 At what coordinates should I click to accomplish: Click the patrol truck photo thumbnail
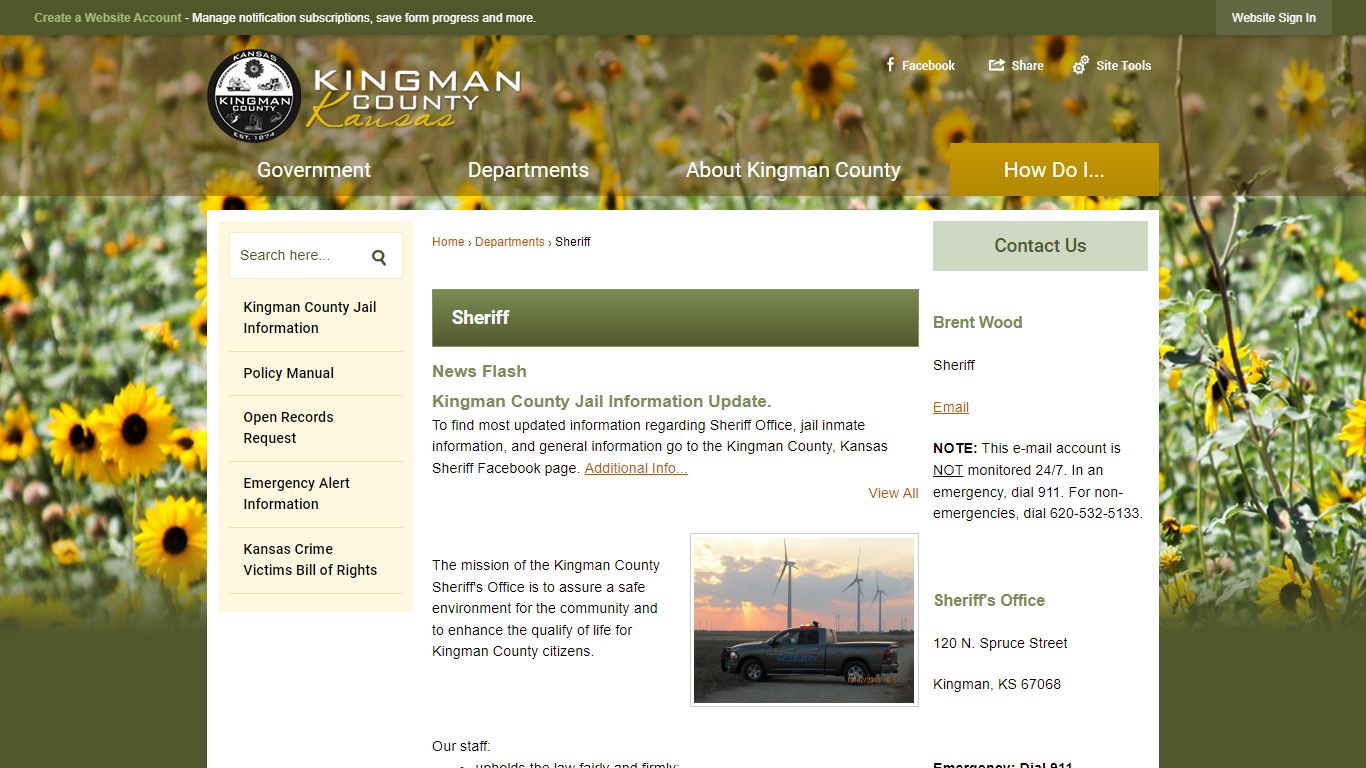tap(804, 620)
